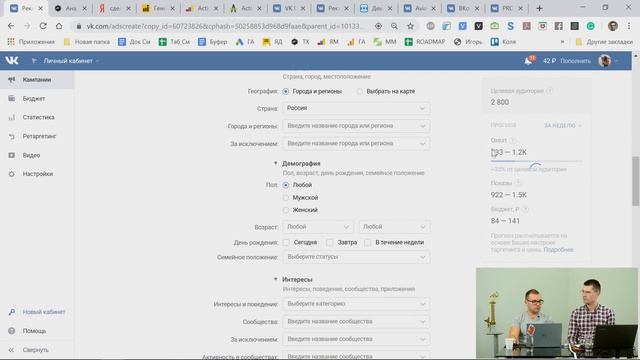Check the Сегодня birthday checkbox
This screenshot has width=640, height=360.
(286, 242)
